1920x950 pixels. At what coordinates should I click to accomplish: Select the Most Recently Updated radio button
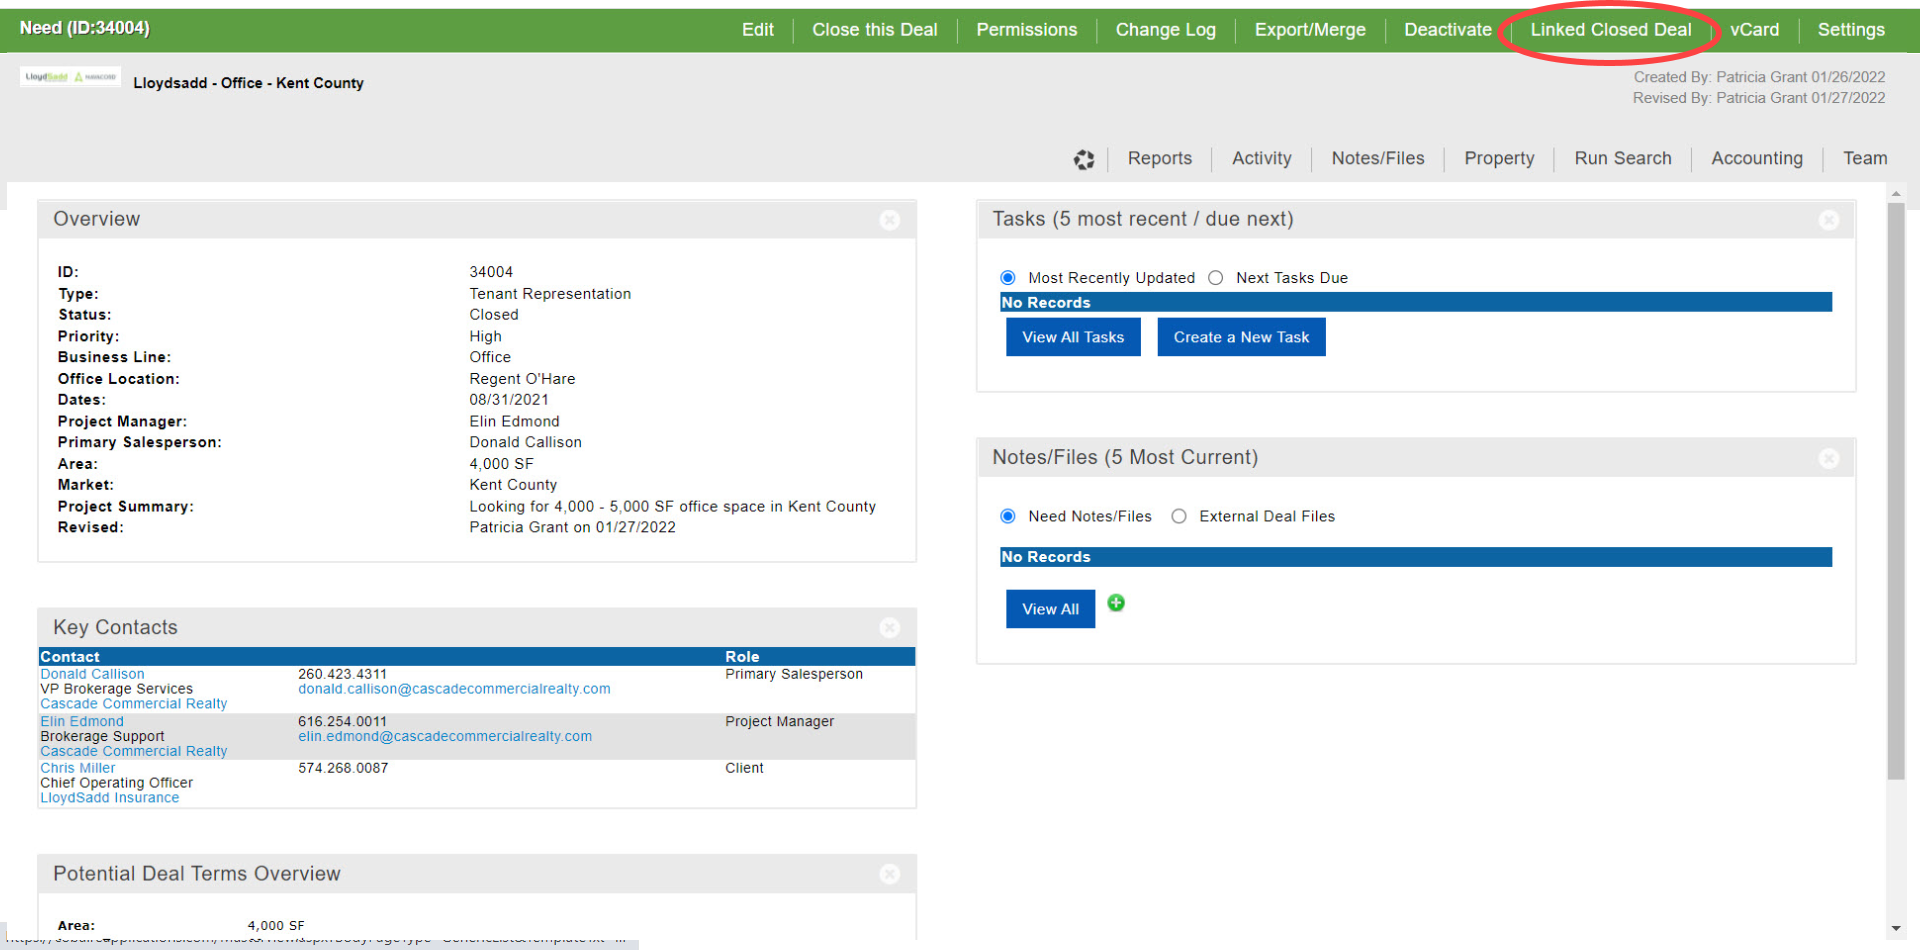pyautogui.click(x=1008, y=278)
